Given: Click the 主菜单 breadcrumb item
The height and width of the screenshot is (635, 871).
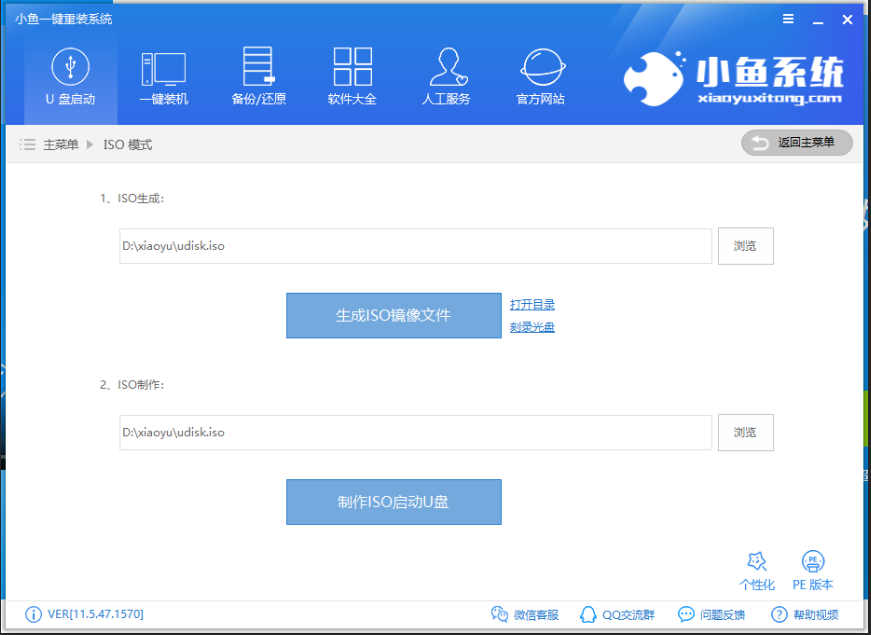Looking at the screenshot, I should [61, 145].
